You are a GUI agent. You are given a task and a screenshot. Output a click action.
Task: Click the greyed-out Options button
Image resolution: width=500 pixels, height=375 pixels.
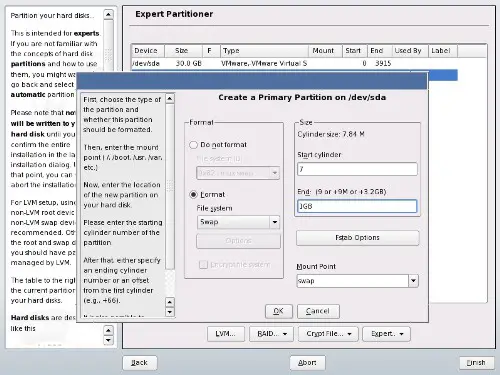click(x=238, y=241)
